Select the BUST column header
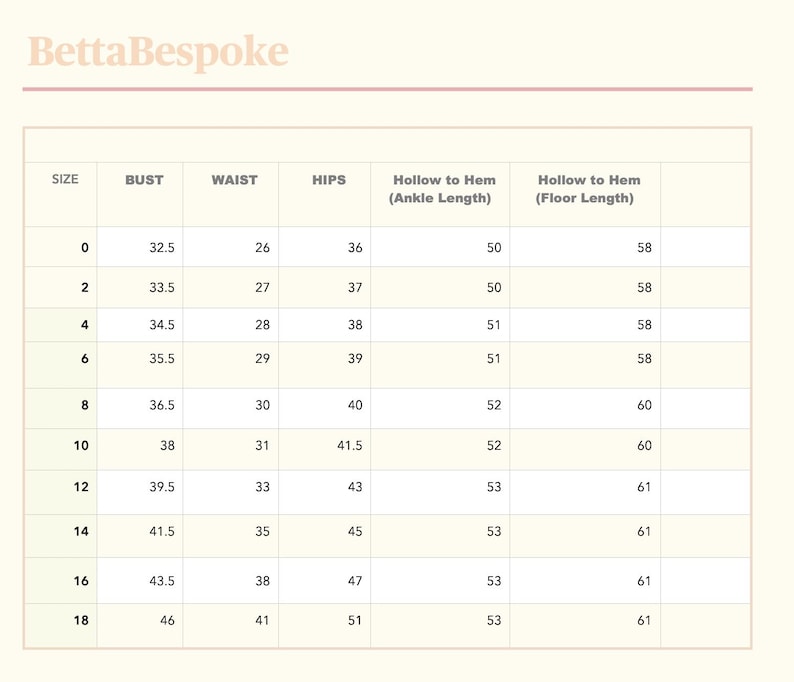Viewport: 794px width, 682px height. (144, 180)
